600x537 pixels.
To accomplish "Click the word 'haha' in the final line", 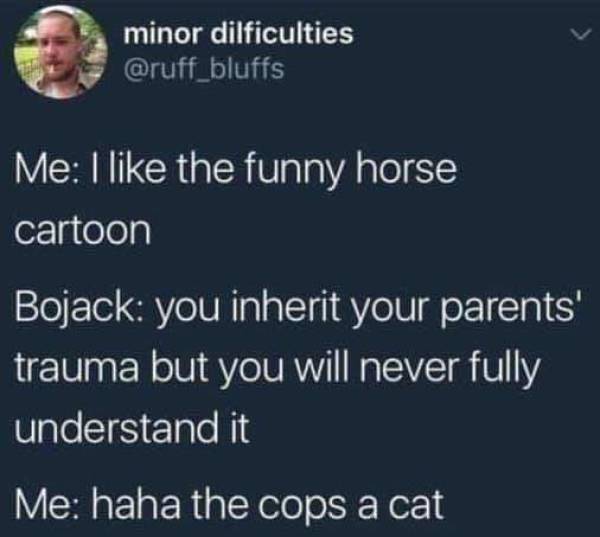I will 134,503.
